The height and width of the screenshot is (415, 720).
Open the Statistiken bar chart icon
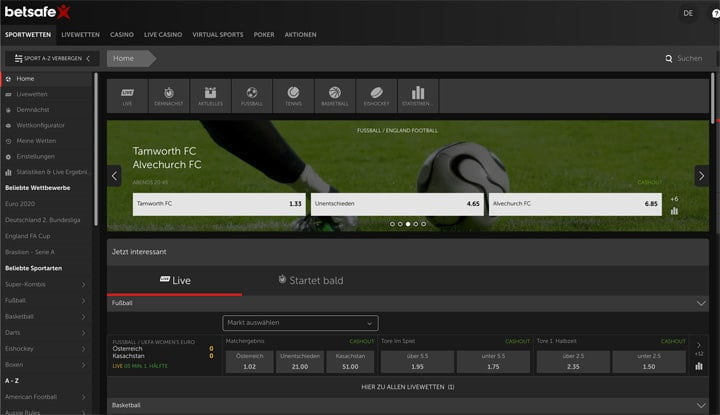coord(418,96)
